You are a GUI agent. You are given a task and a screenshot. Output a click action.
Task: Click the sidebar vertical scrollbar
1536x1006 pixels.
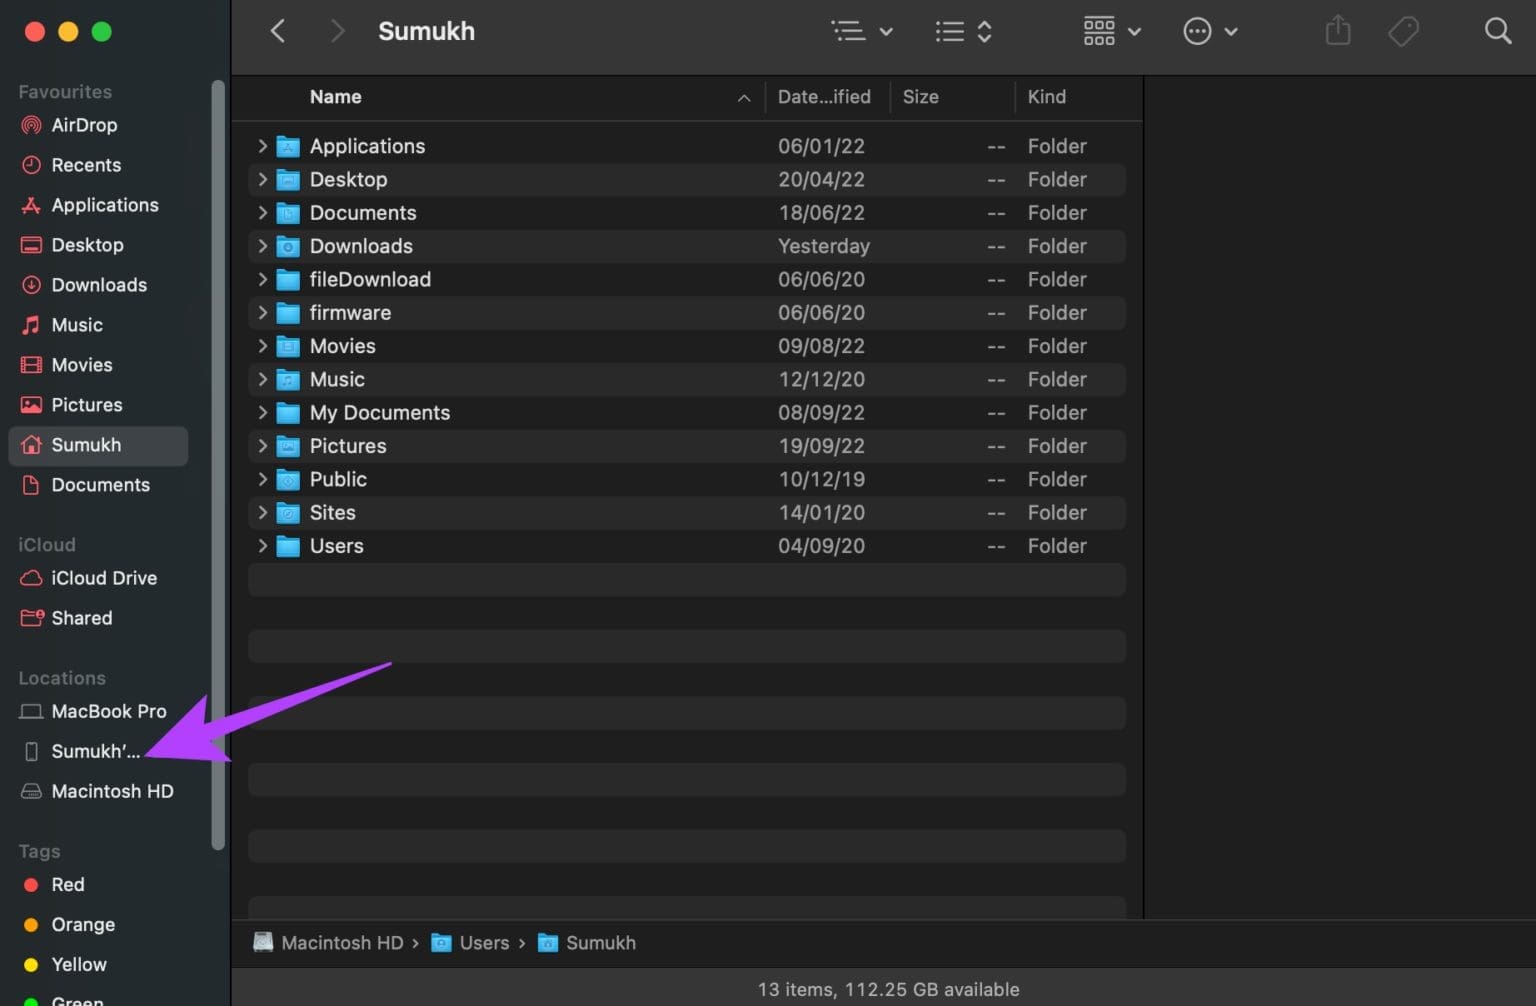click(x=218, y=460)
